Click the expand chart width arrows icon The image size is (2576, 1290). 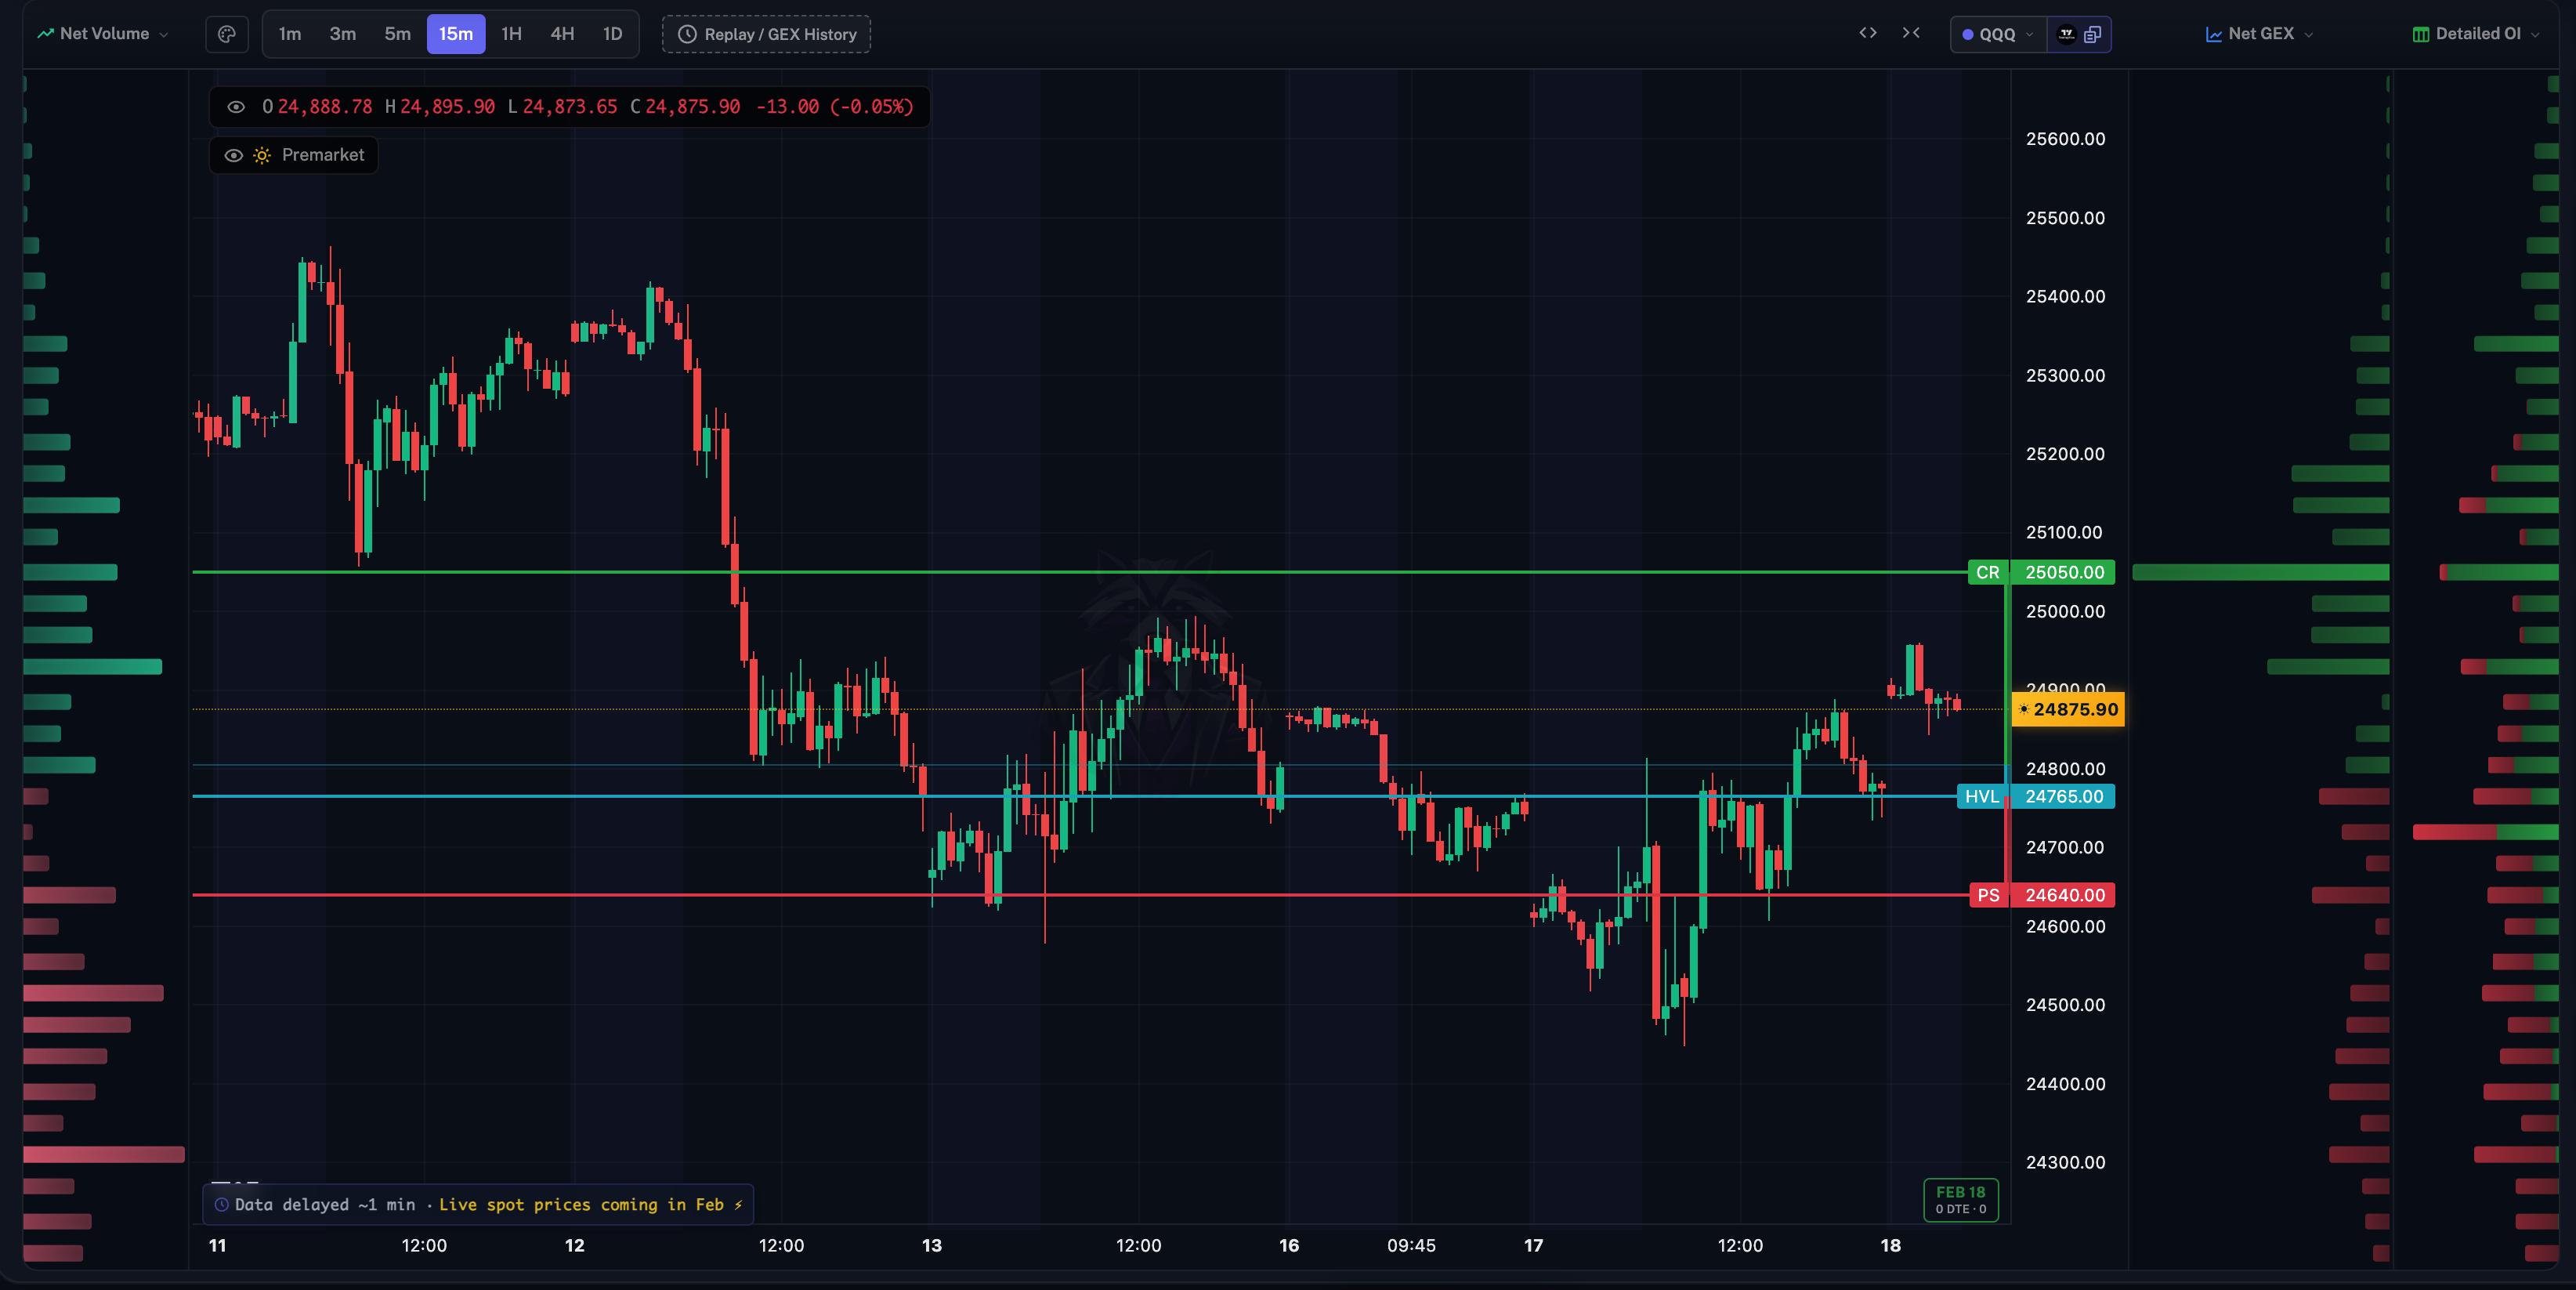(x=1867, y=33)
